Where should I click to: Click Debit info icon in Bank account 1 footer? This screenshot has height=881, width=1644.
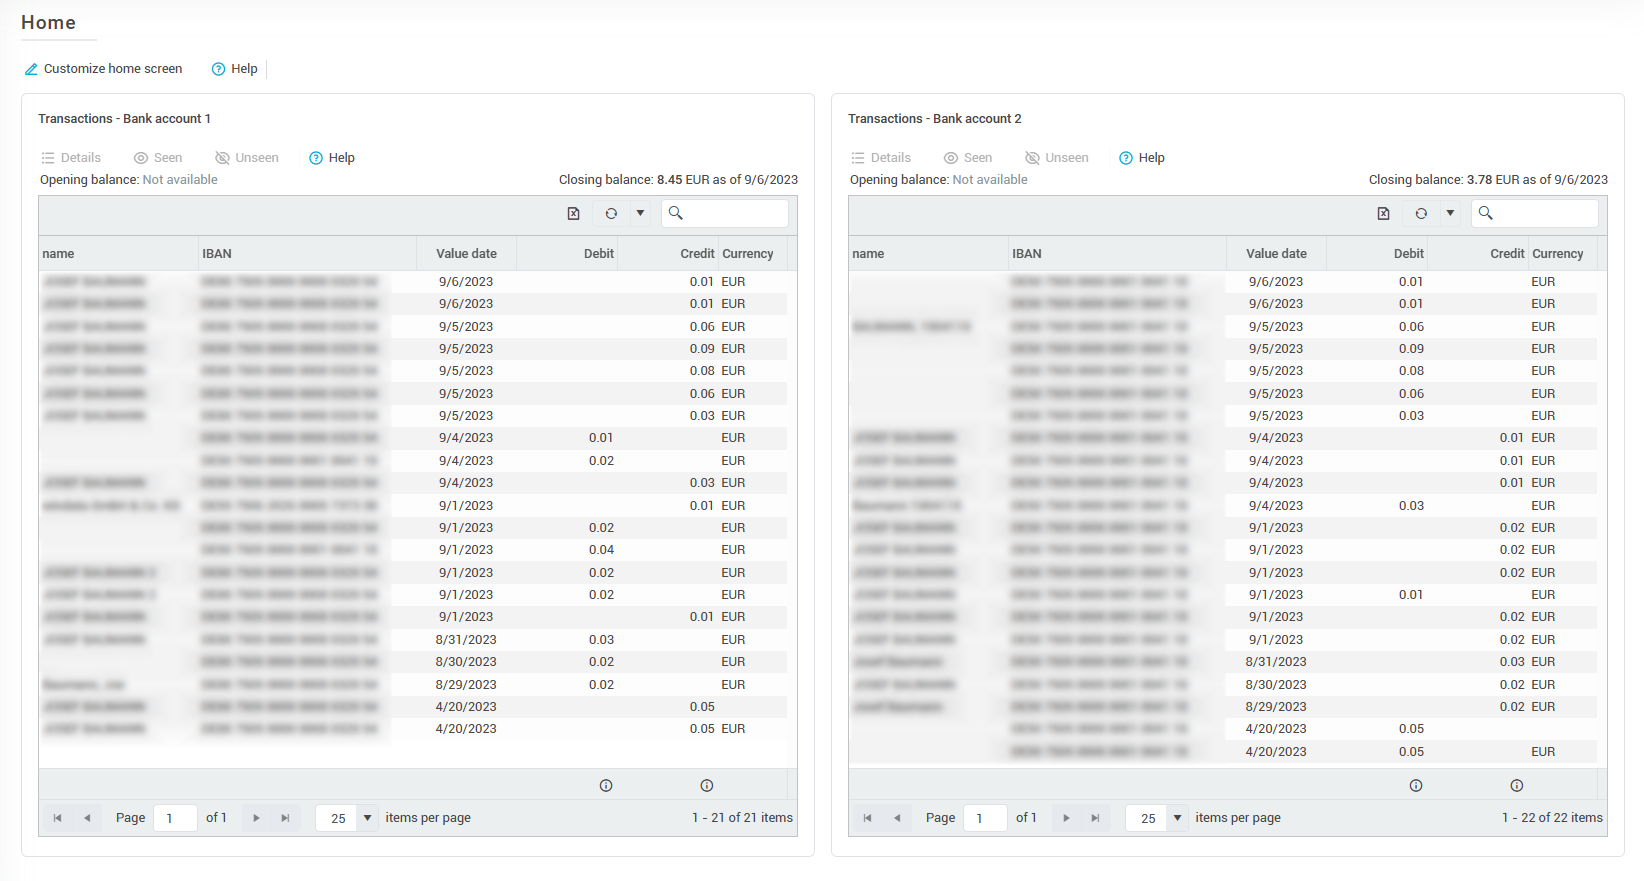(x=606, y=786)
